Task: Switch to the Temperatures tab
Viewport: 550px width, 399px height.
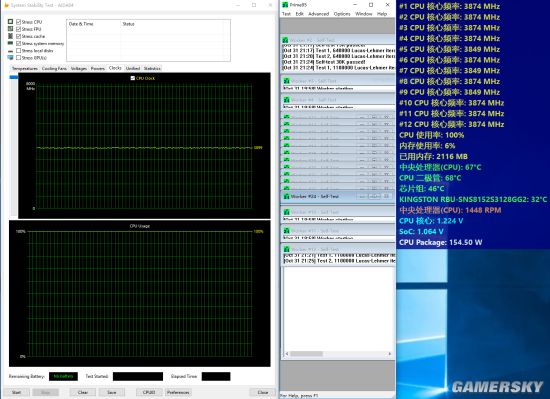Action: pos(25,68)
